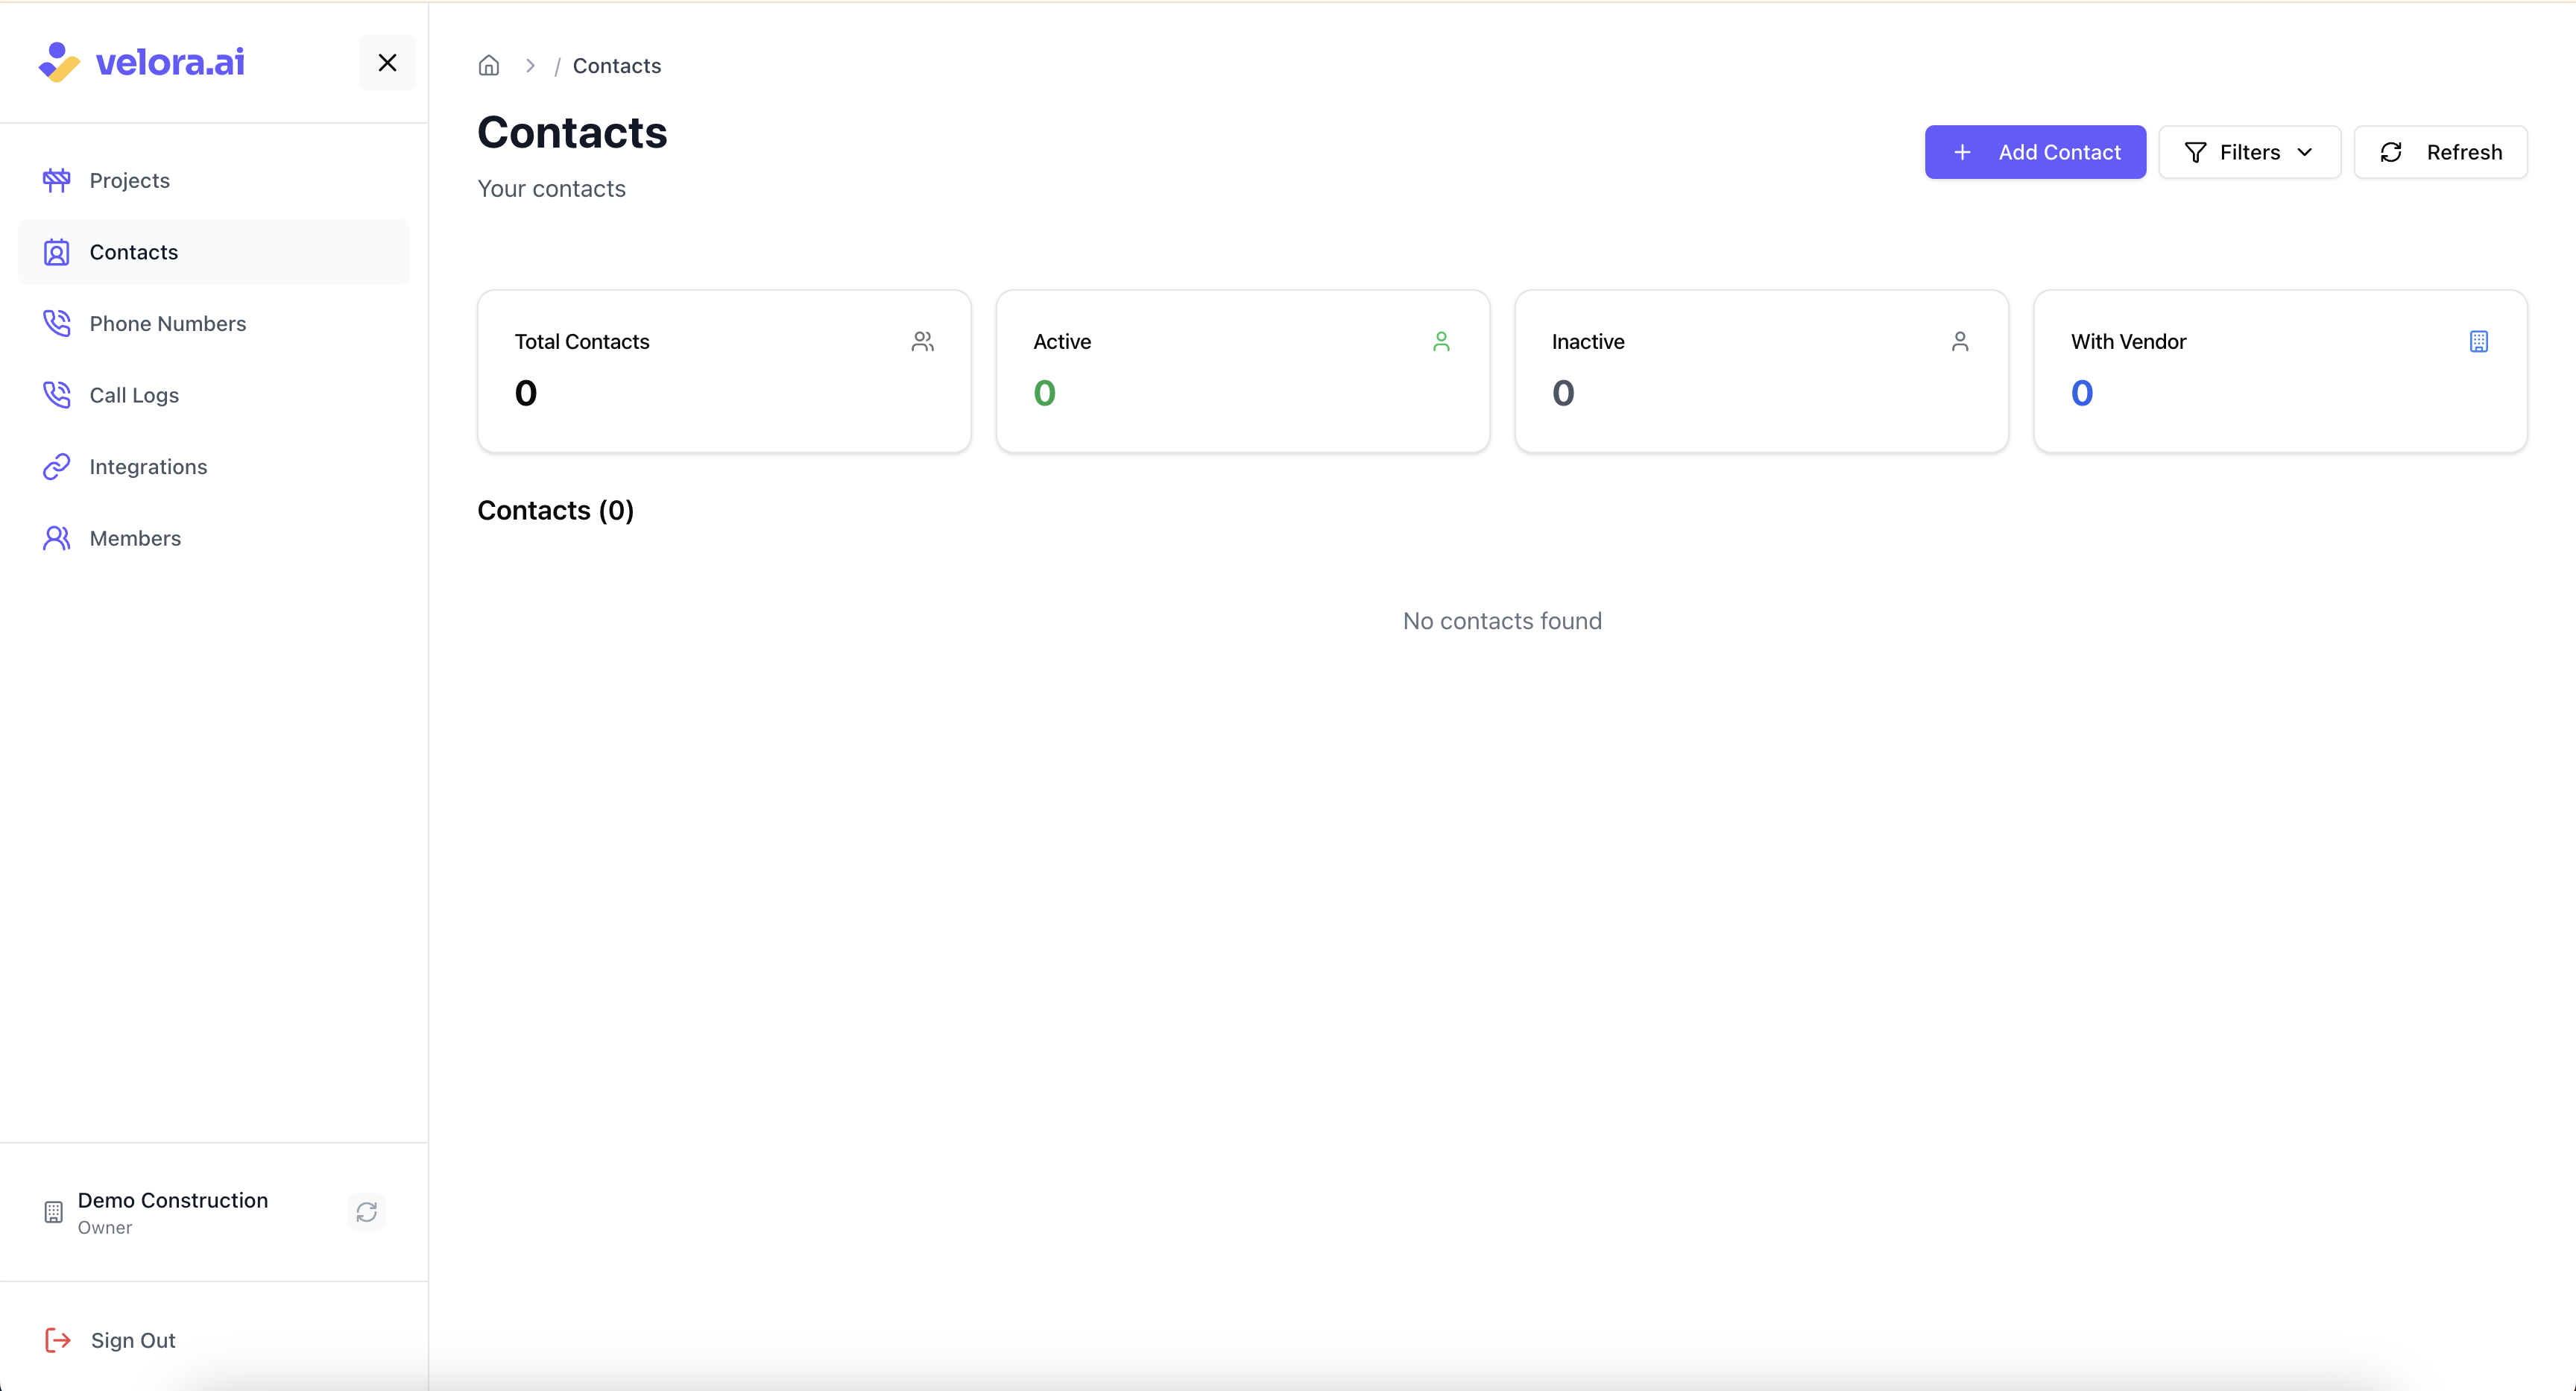This screenshot has width=2576, height=1391.
Task: Switch organization with the refresh icon
Action: [x=367, y=1212]
